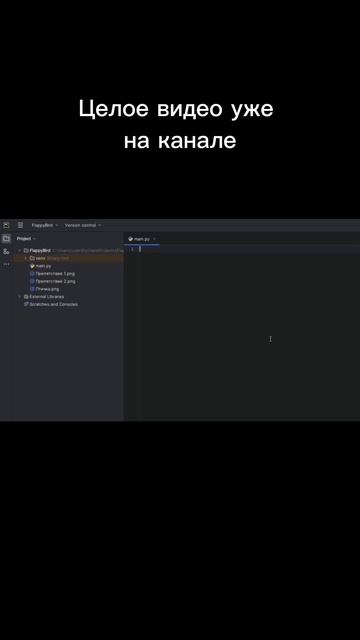
Task: Collapse the FlappyBird root folder arrow
Action: (x=20, y=250)
